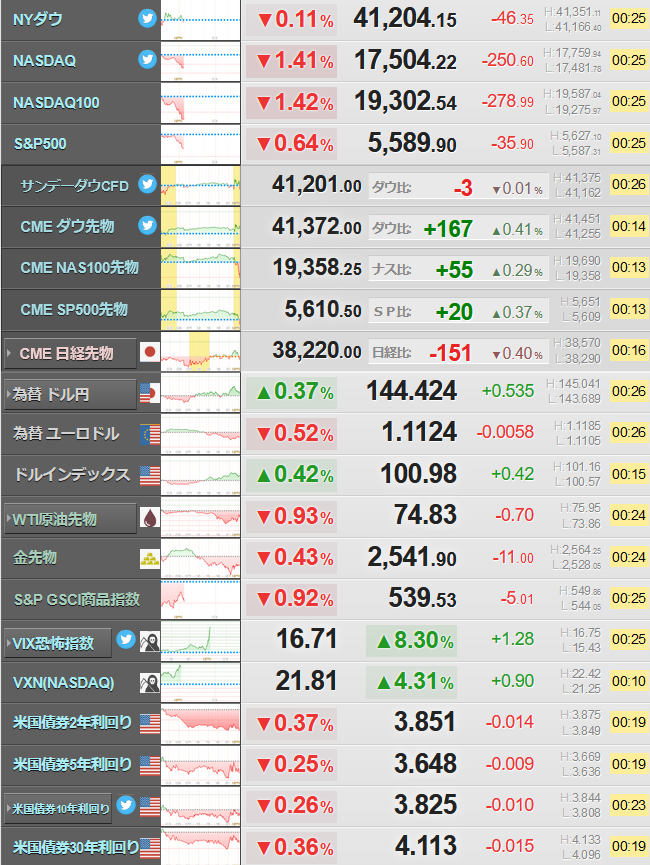
Task: Click the 00:23 timestamp for 10年利回り
Action: (628, 805)
